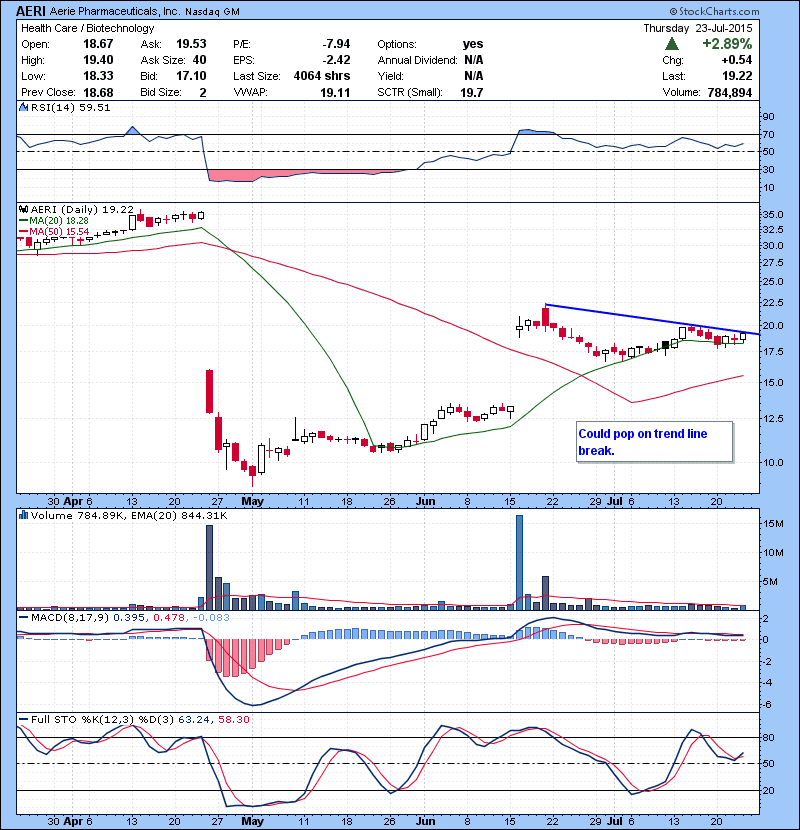800x830 pixels.
Task: Select the Chg value +0.54
Action: pos(736,60)
